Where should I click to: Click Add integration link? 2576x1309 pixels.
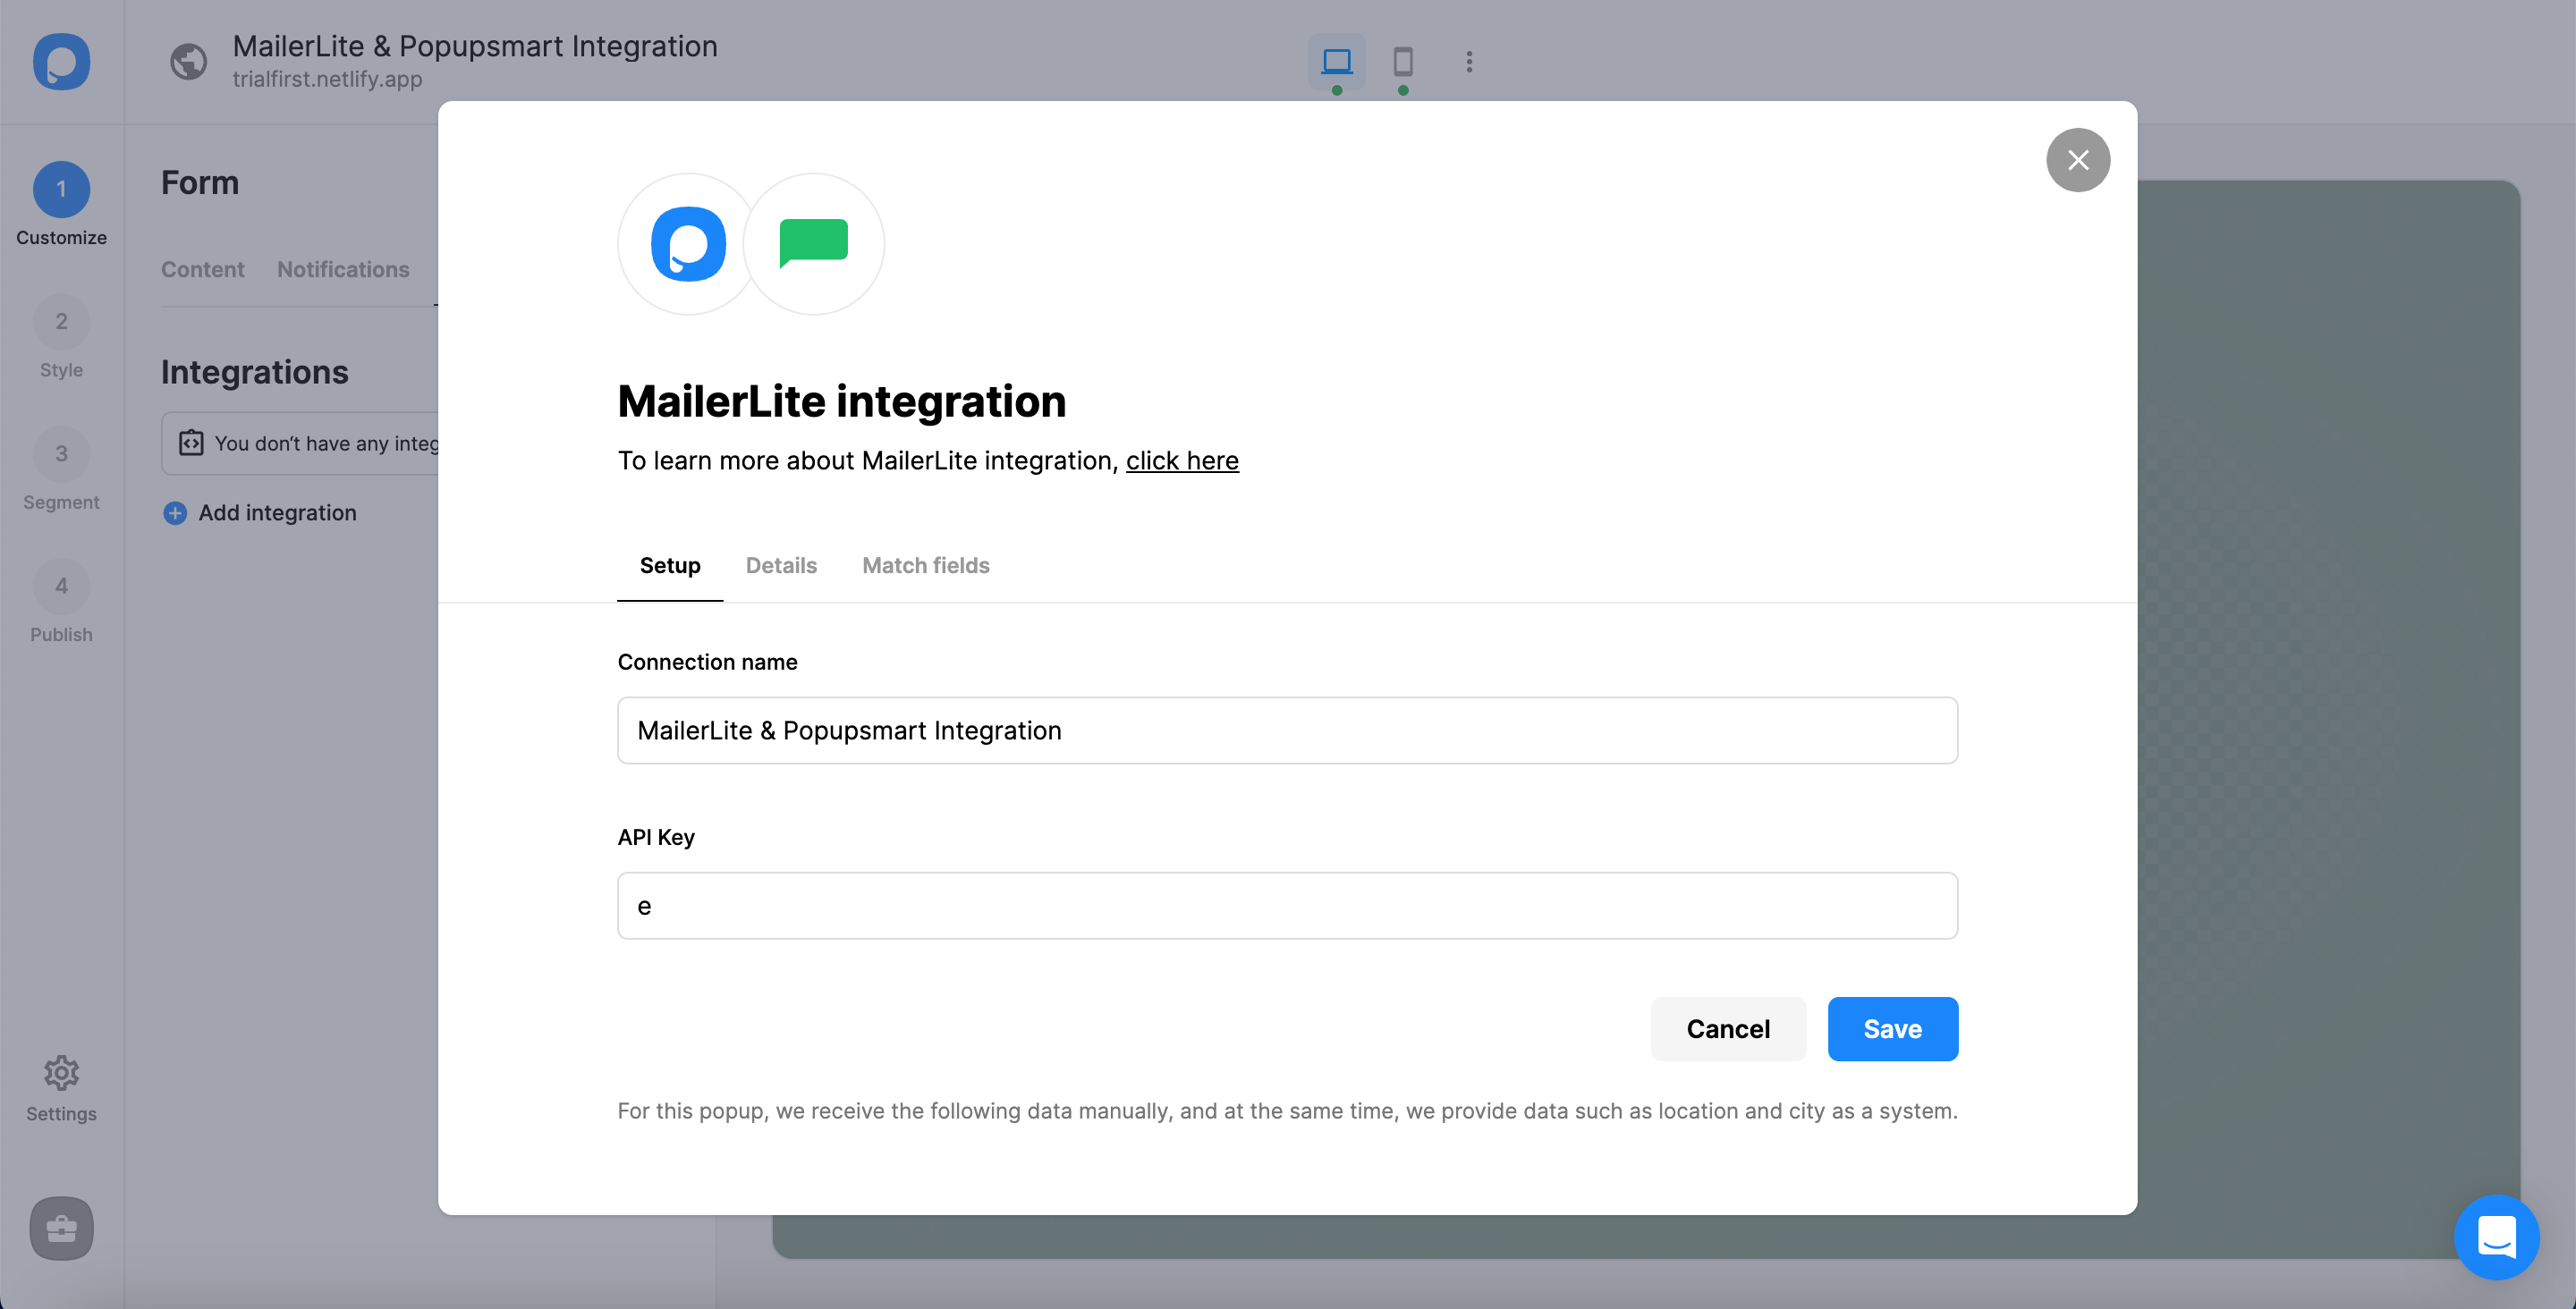[x=277, y=513]
